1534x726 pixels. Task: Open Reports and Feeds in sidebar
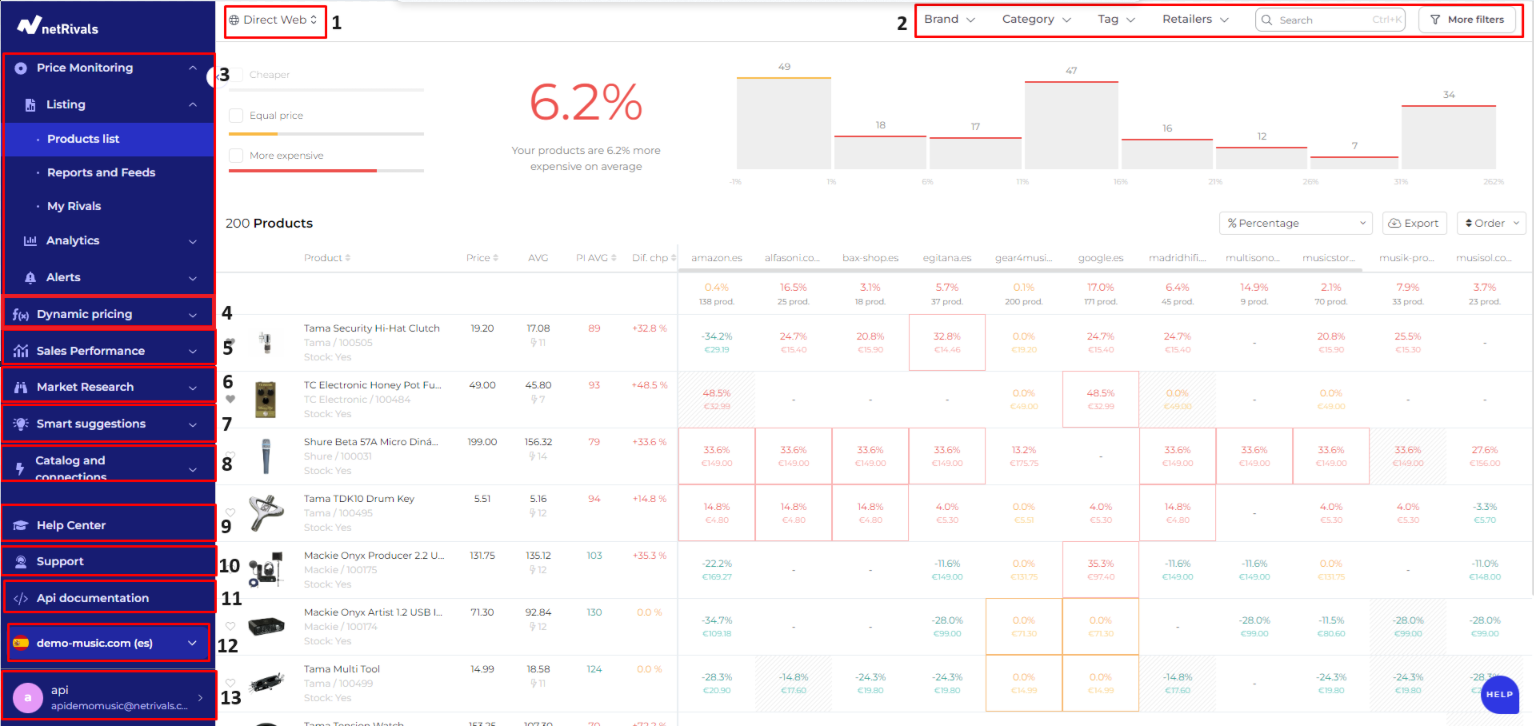(101, 173)
